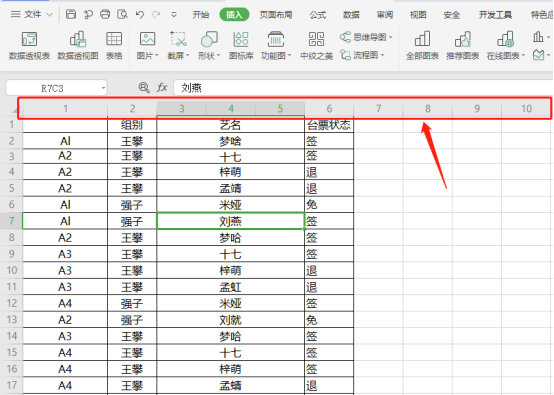Insert a PivotTable via 数据透视表 icon
The height and width of the screenshot is (395, 554).
(29, 45)
